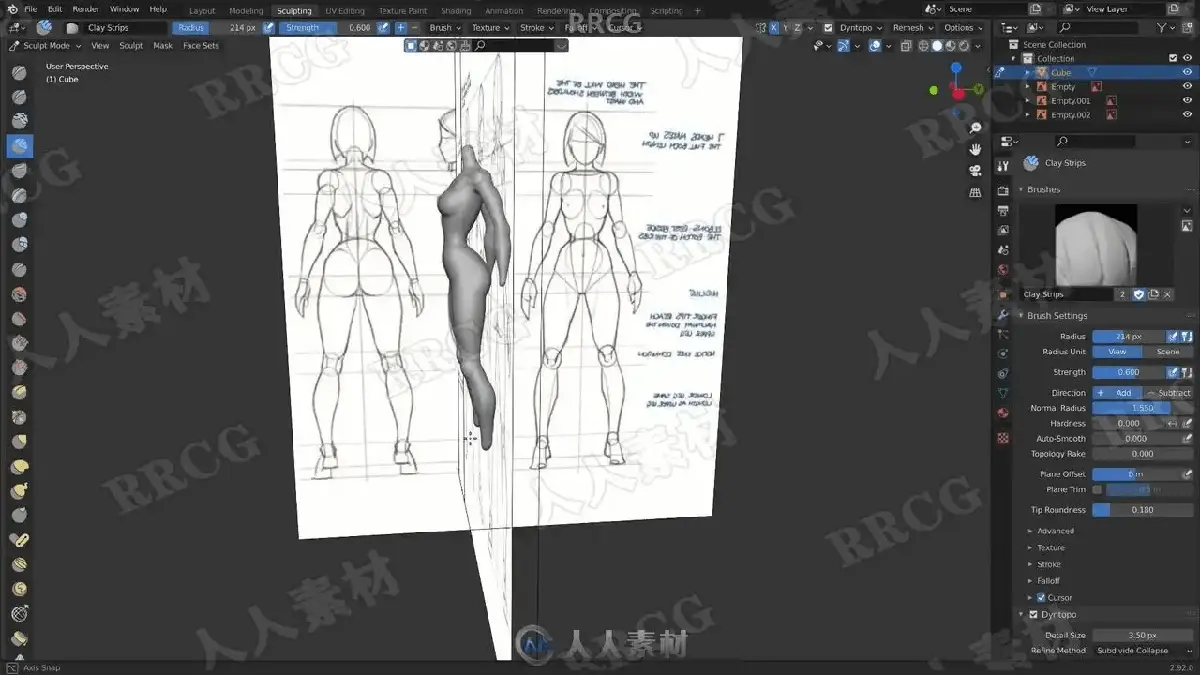Toggle the Plane Trim checkbox
The width and height of the screenshot is (1200, 675).
tap(1097, 489)
